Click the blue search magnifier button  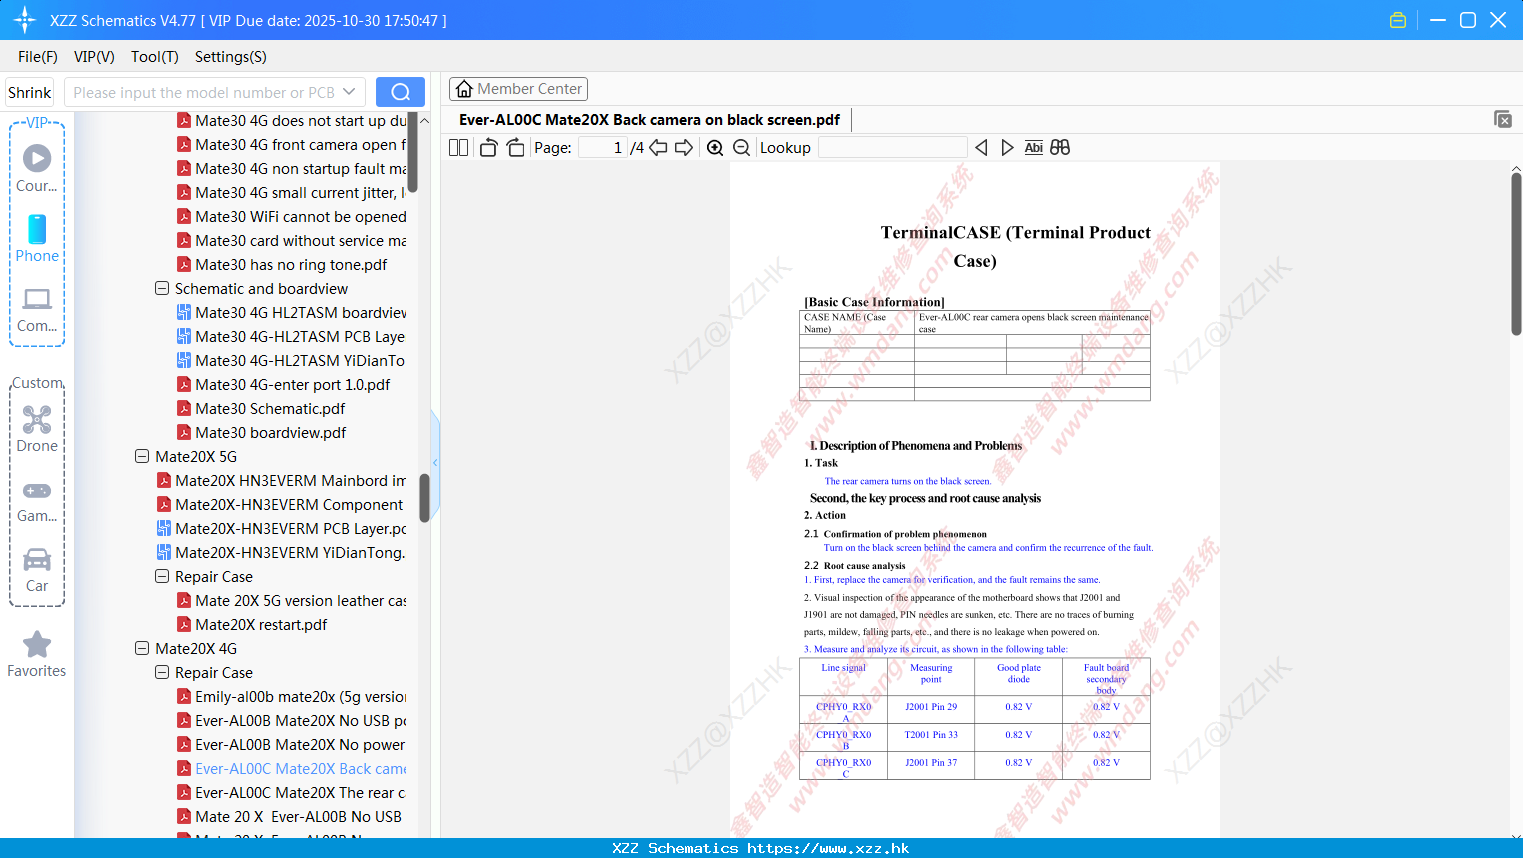[x=400, y=92]
